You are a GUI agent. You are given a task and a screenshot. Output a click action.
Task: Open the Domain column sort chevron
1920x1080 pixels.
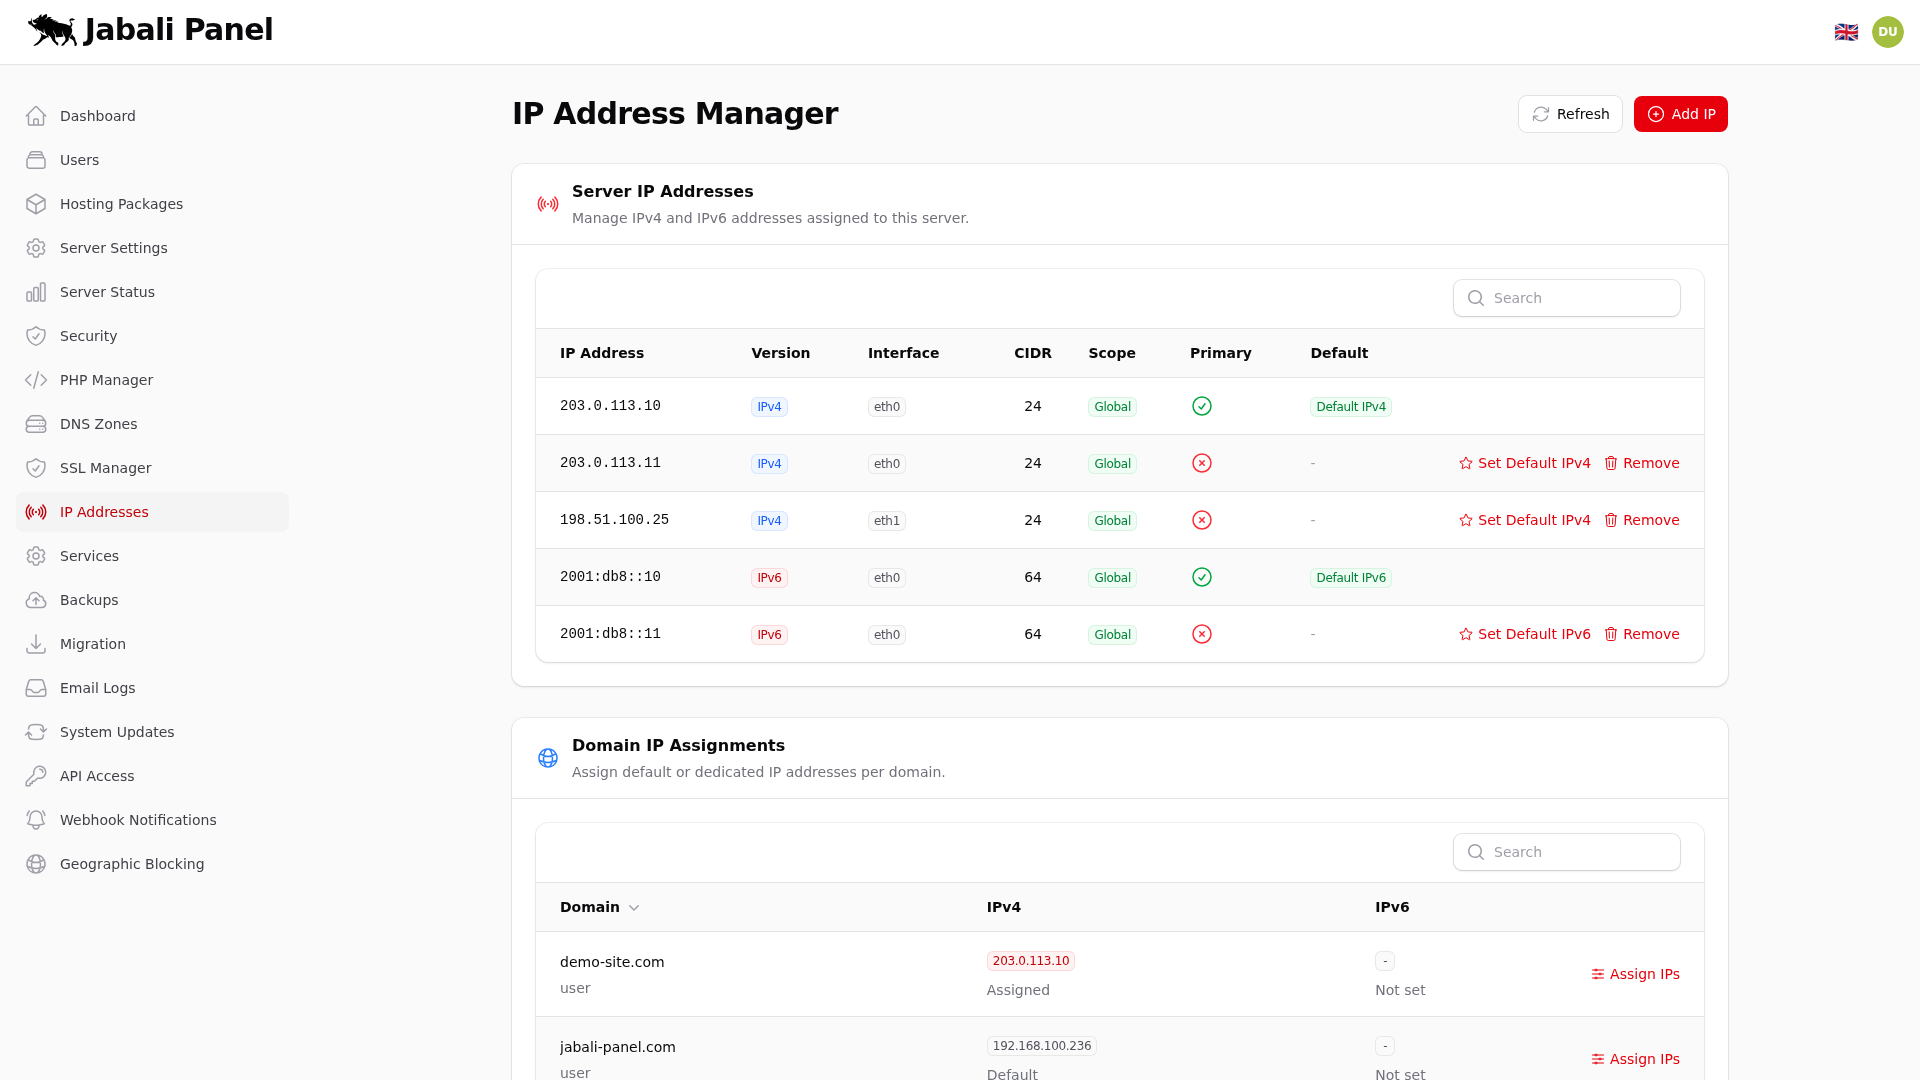tap(633, 907)
